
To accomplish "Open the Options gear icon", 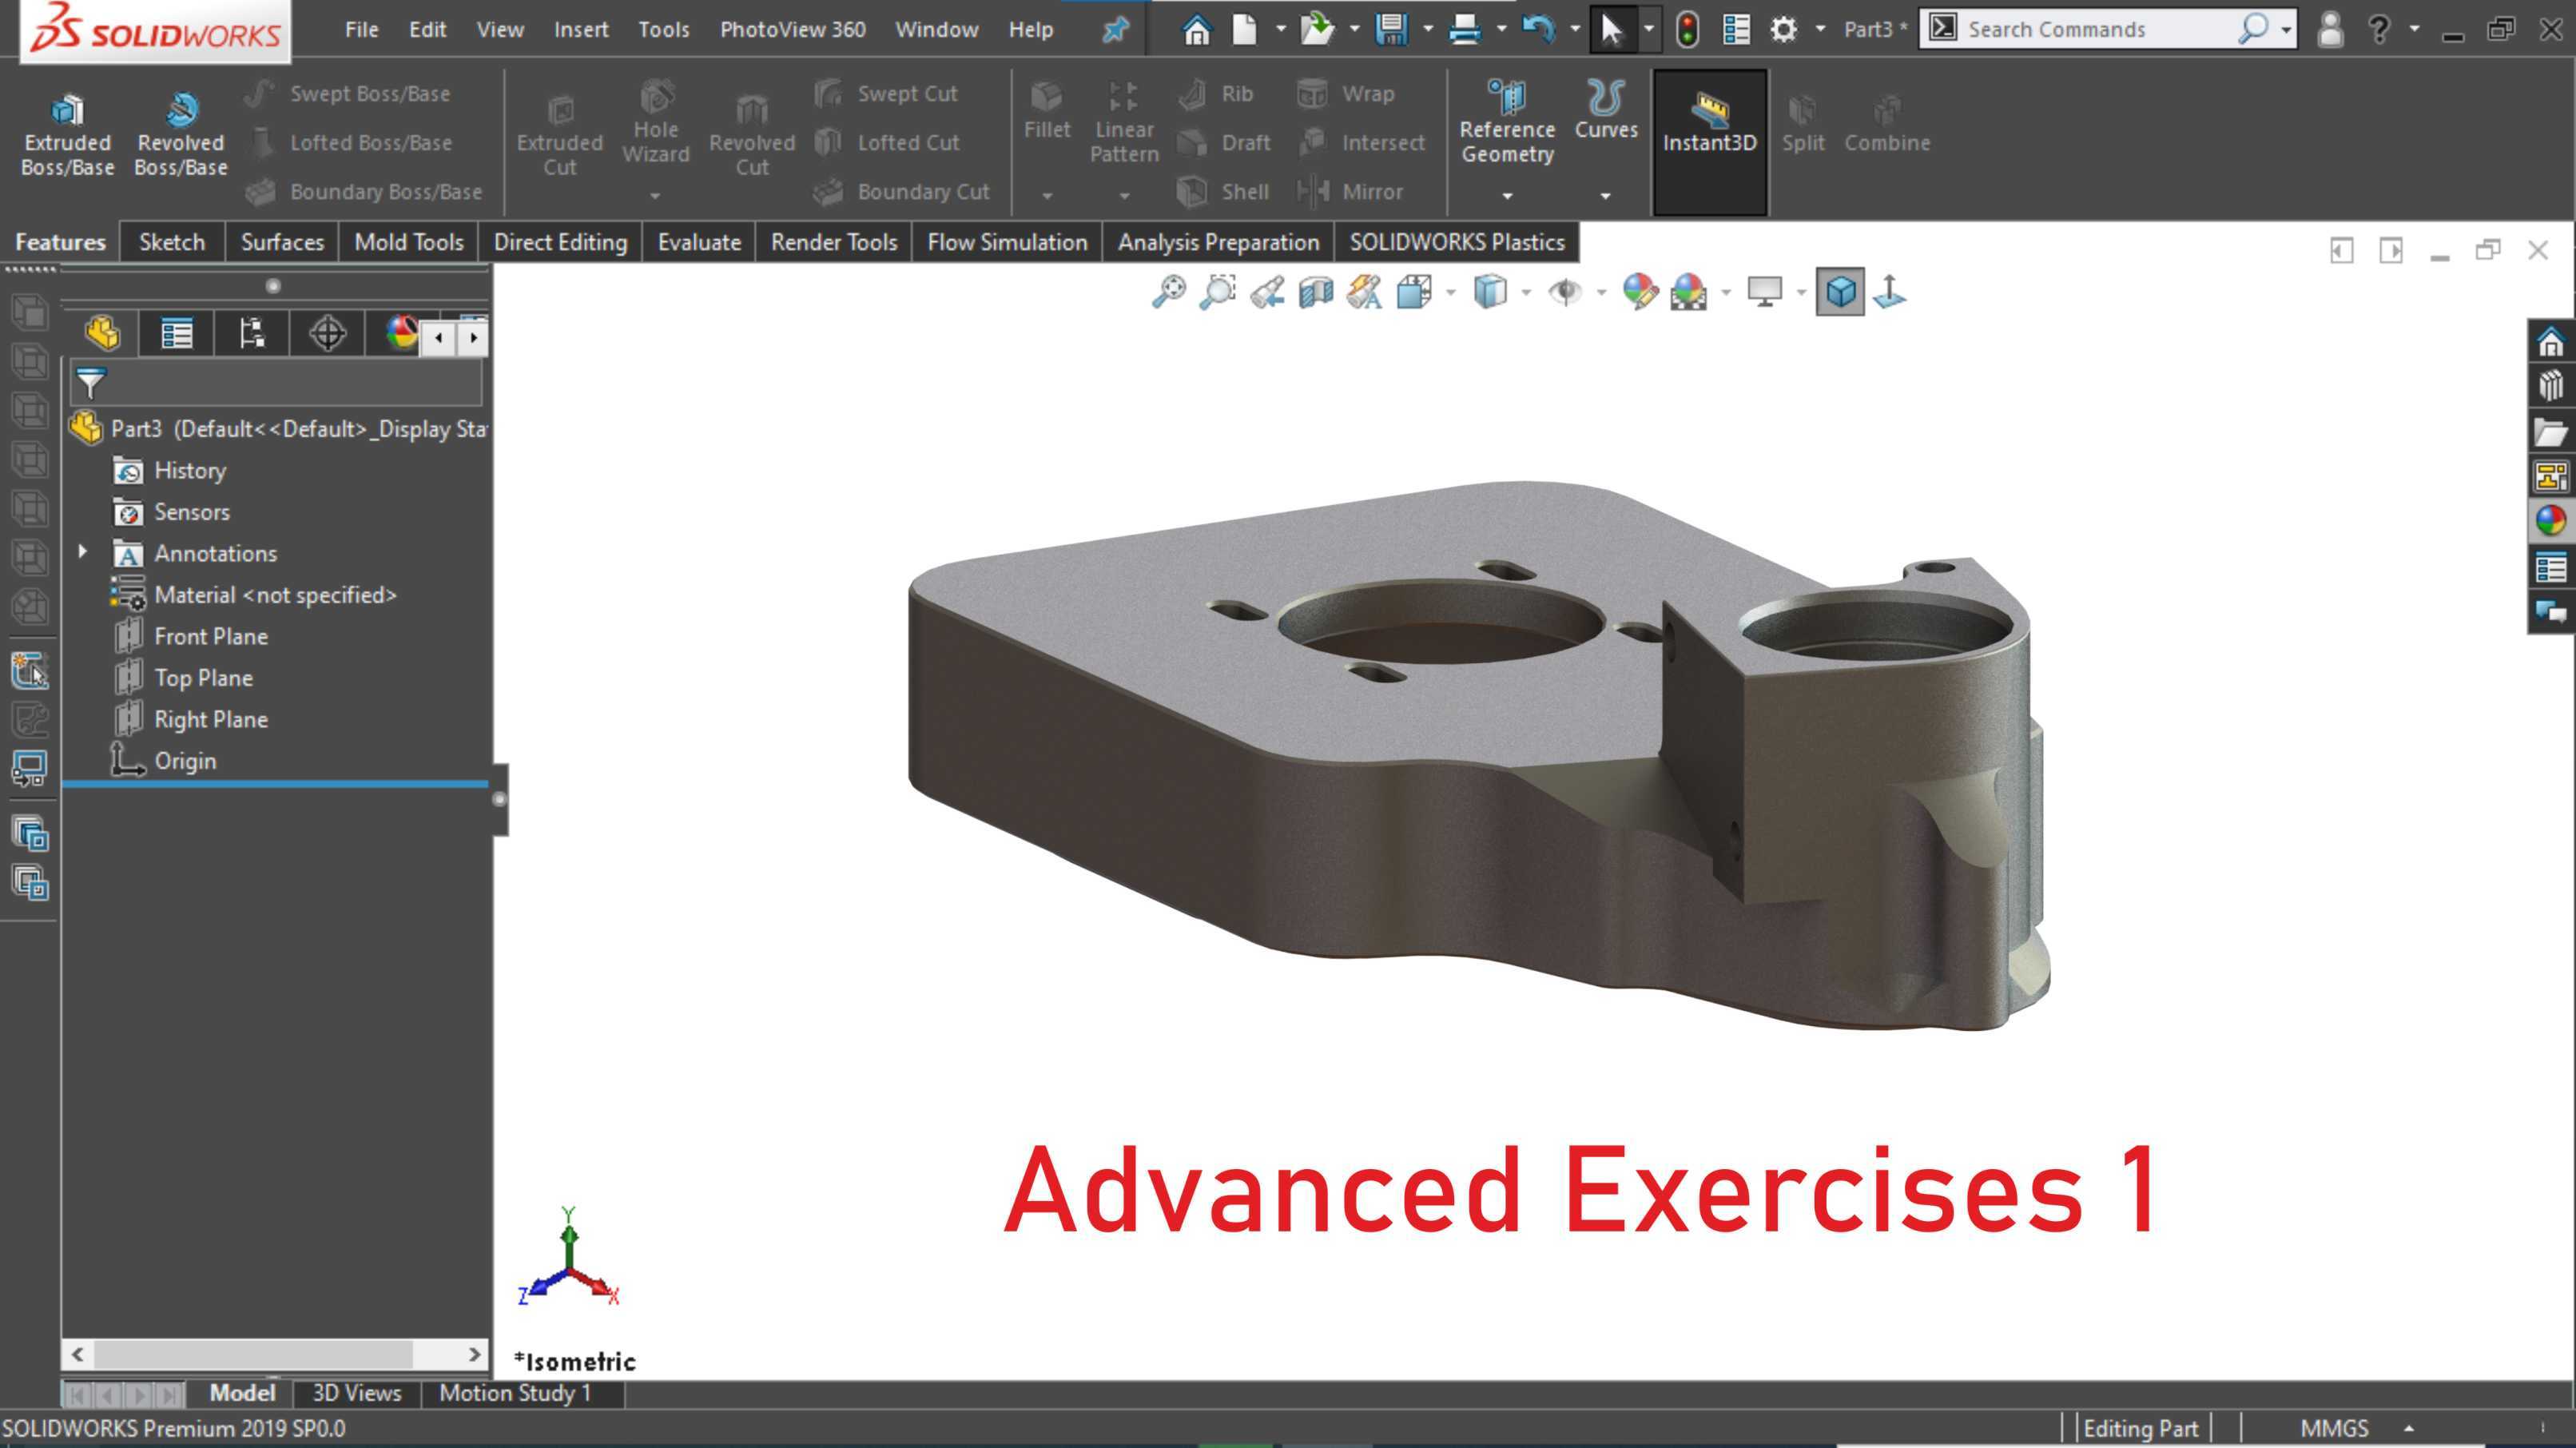I will (x=1783, y=29).
